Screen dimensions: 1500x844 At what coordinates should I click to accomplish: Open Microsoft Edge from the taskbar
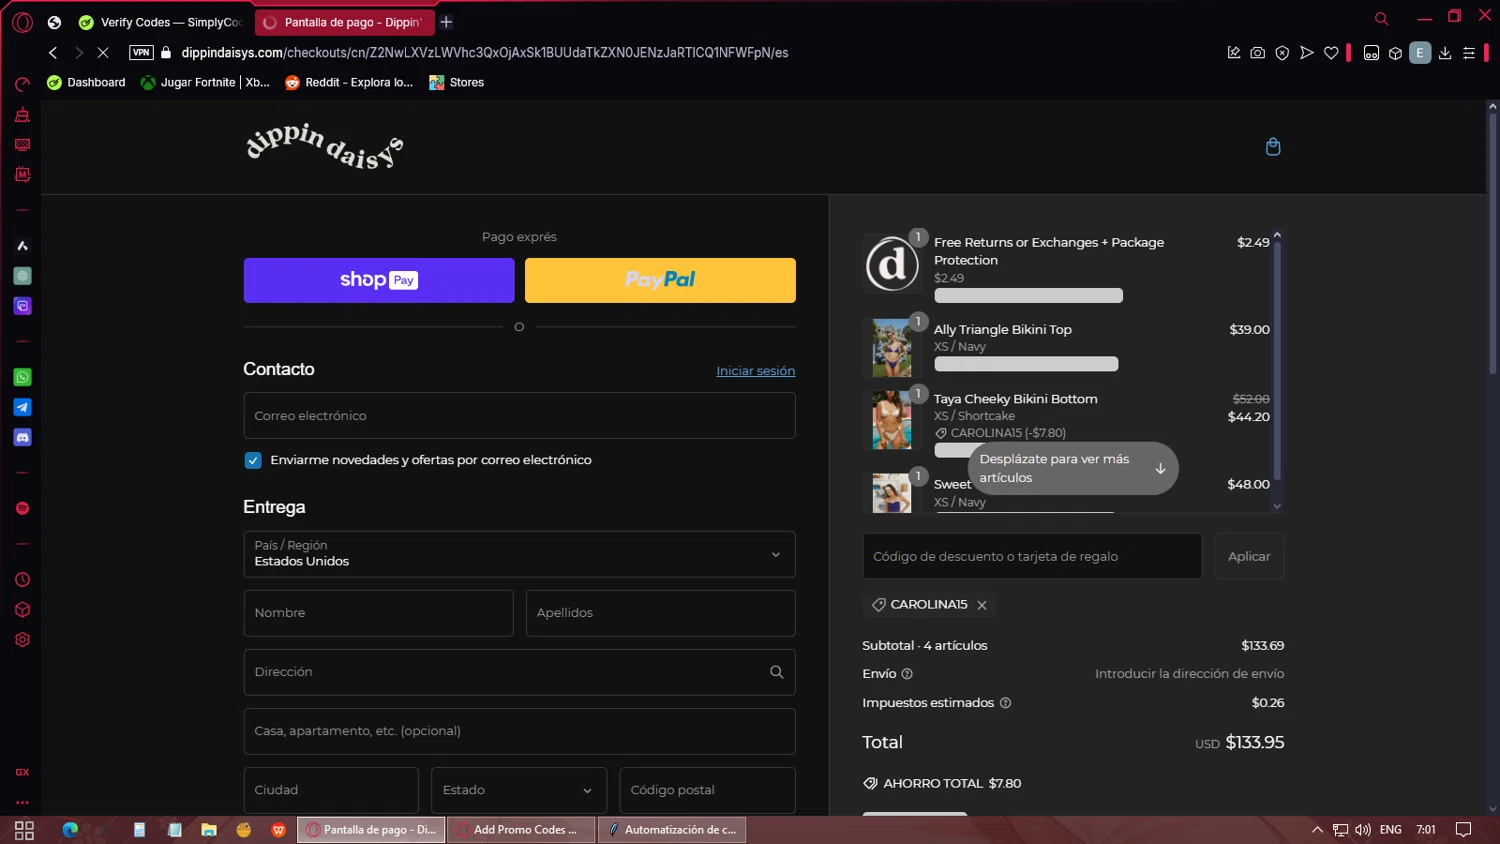click(70, 830)
